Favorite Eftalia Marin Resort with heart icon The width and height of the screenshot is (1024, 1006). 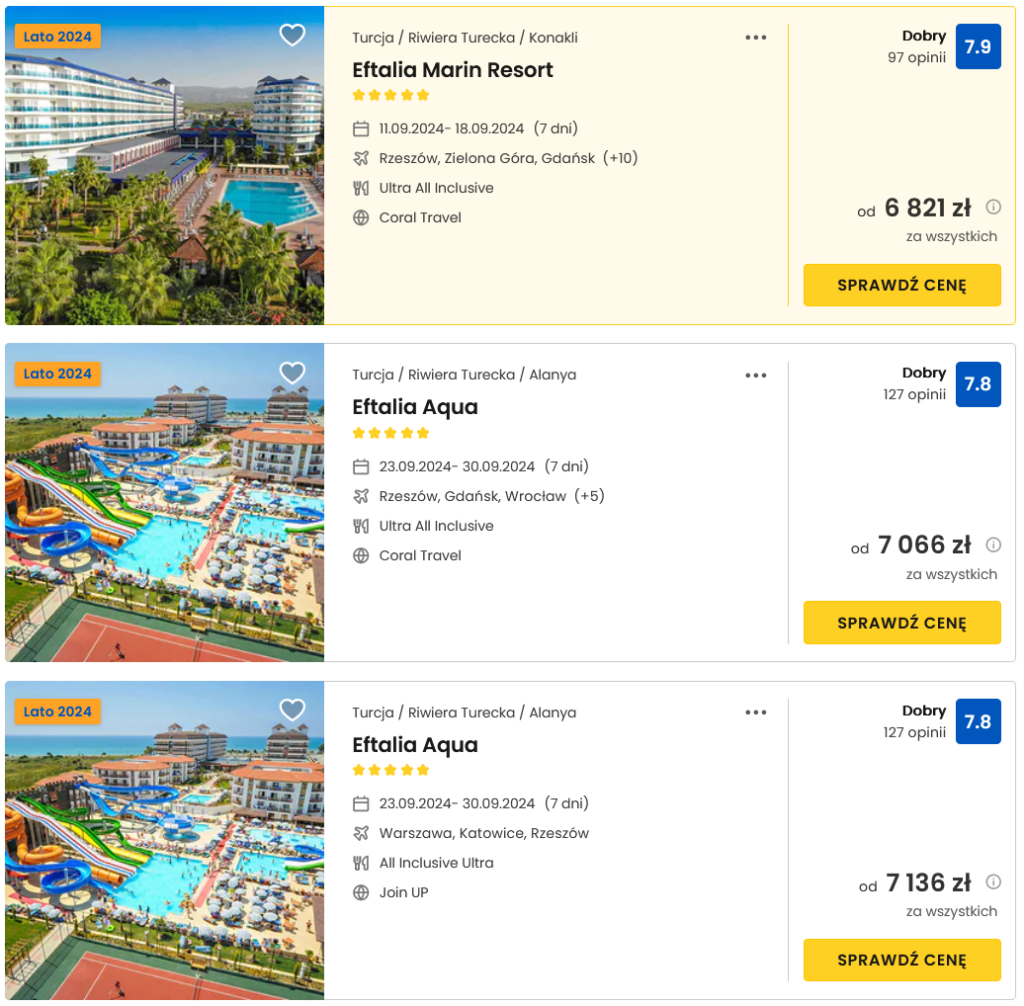(x=292, y=36)
